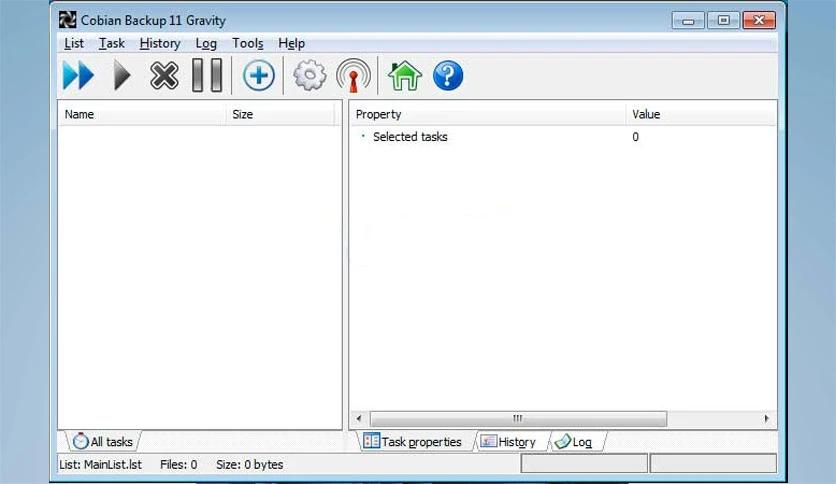836x484 pixels.
Task: Switch to the History tab
Action: point(509,441)
